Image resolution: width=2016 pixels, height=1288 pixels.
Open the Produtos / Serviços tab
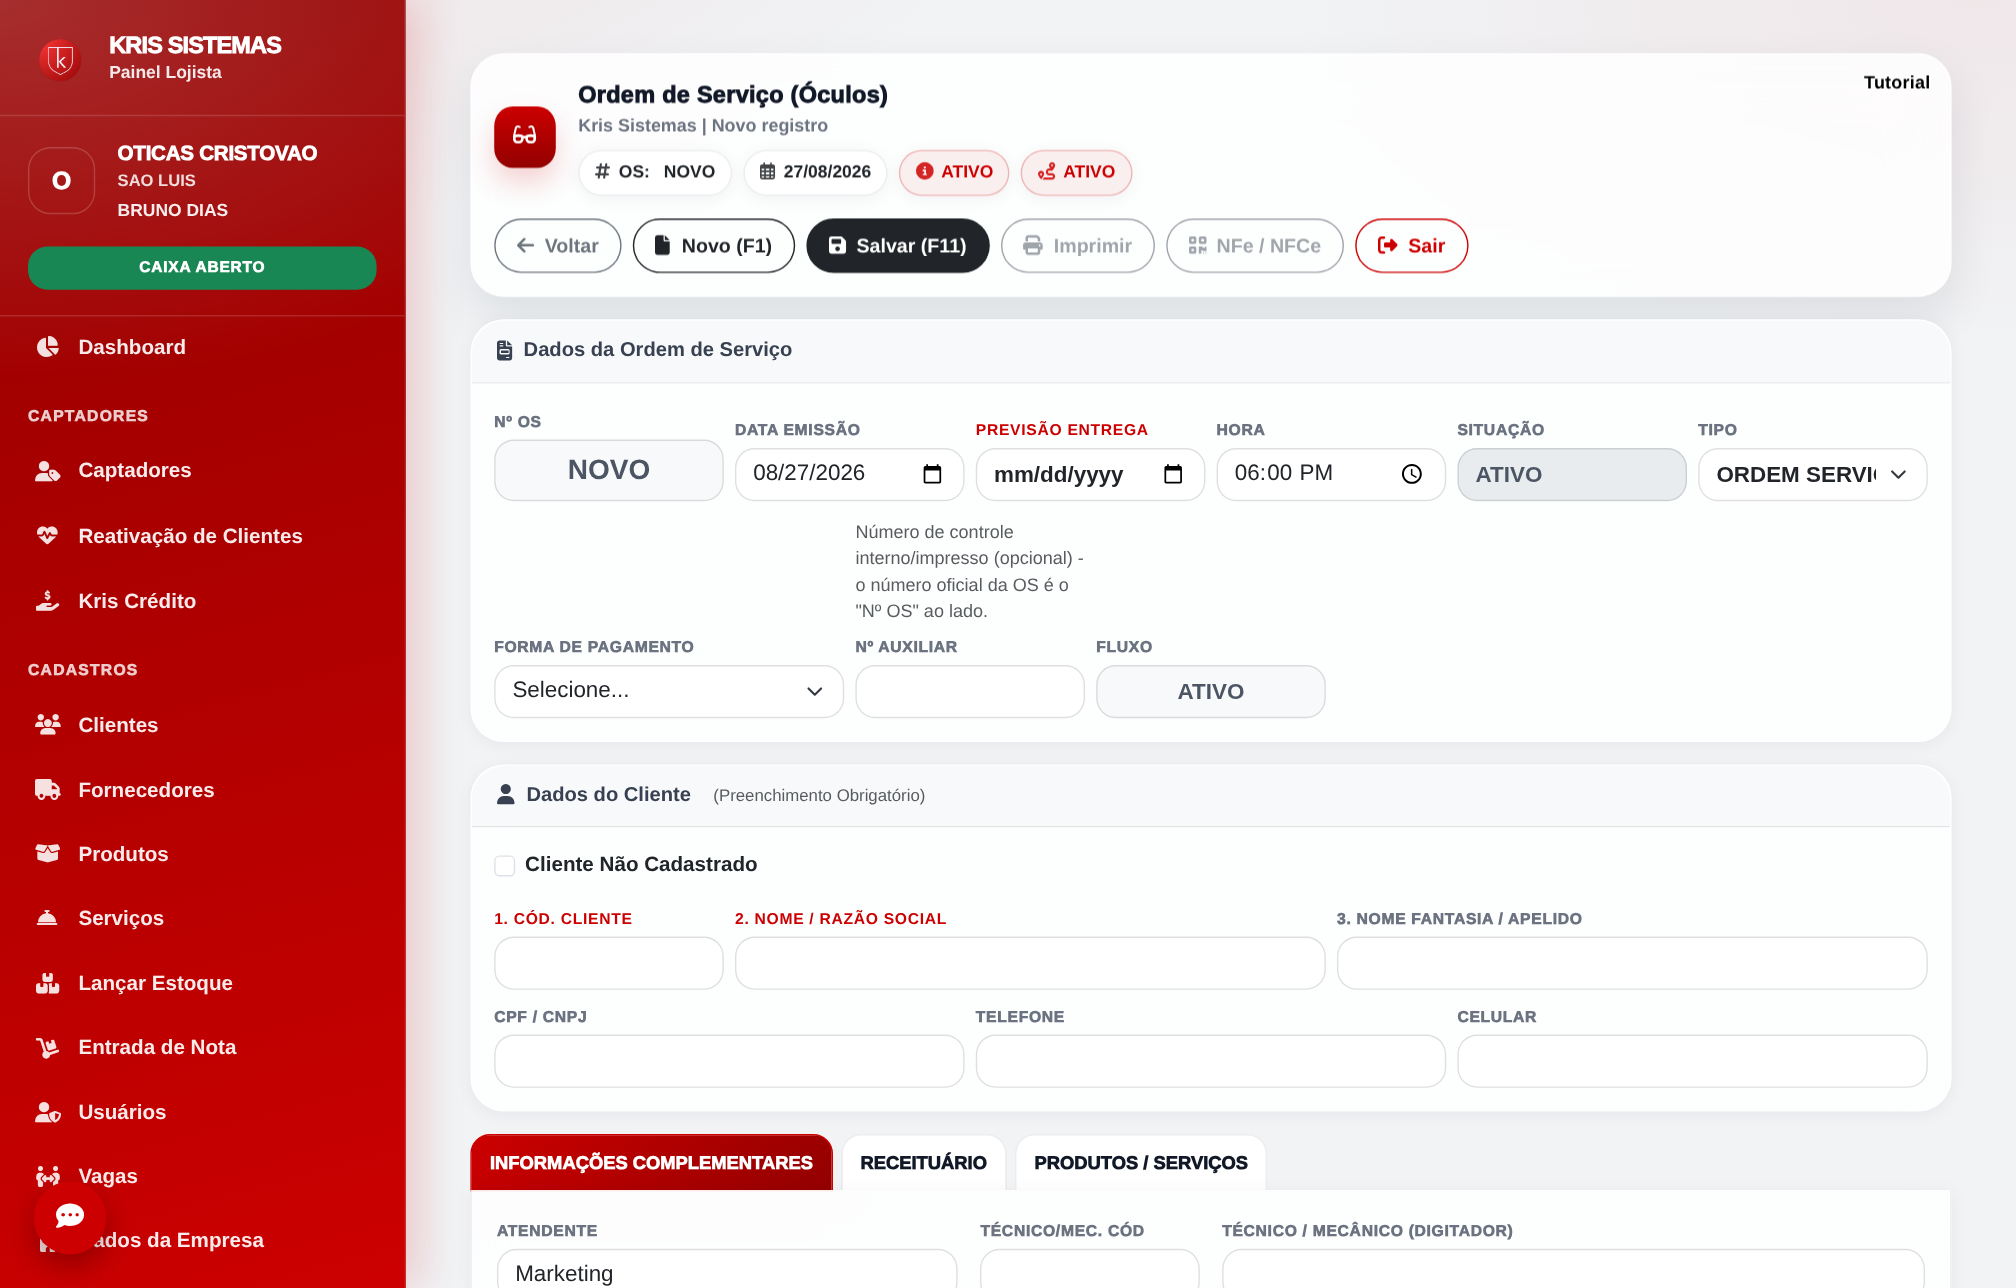point(1141,1162)
